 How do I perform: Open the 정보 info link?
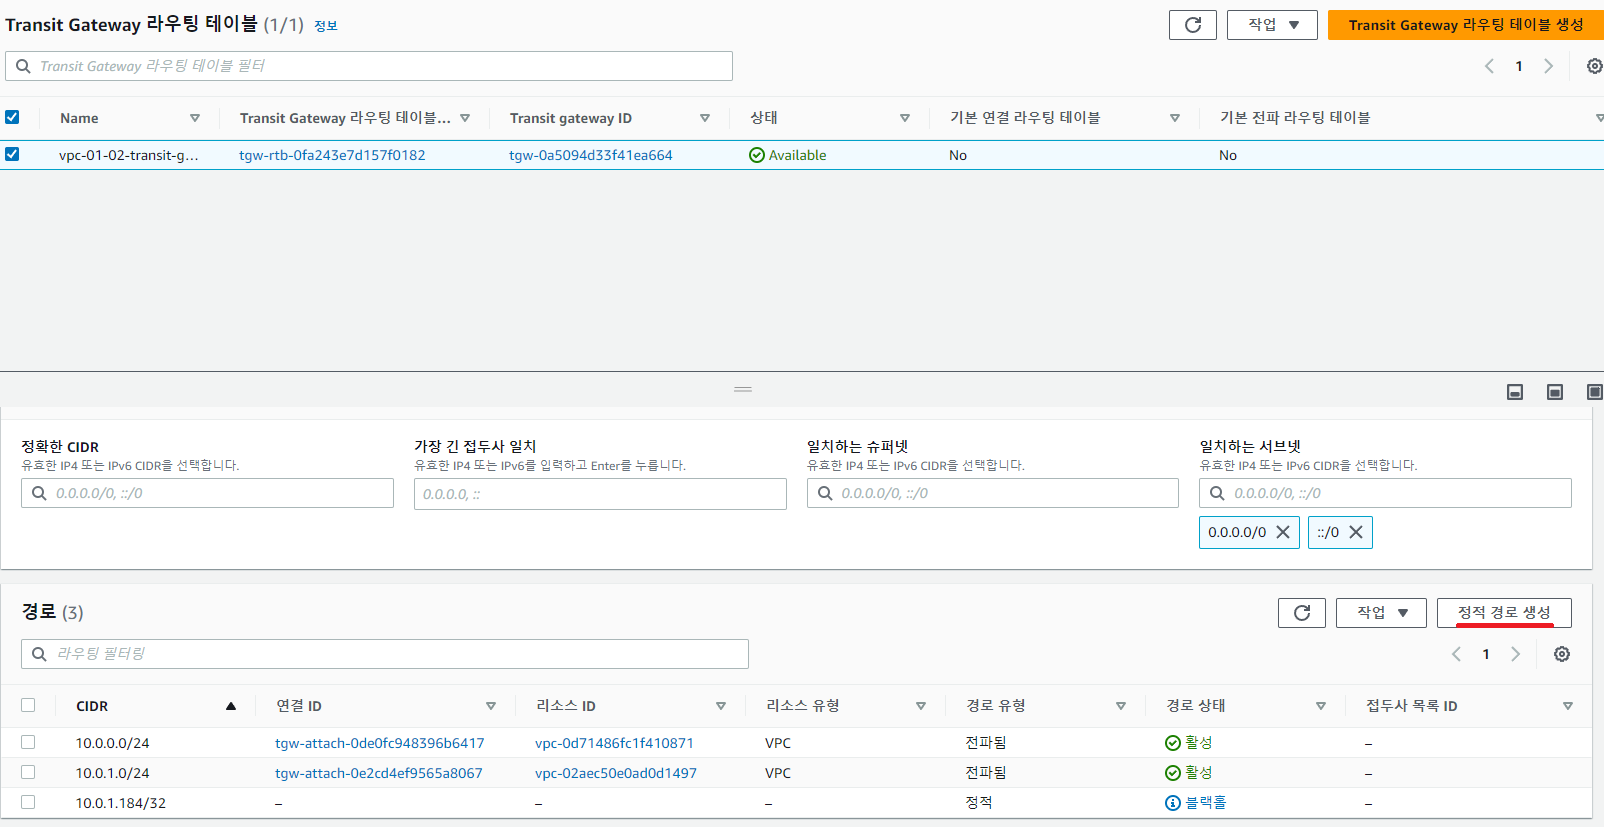[326, 26]
